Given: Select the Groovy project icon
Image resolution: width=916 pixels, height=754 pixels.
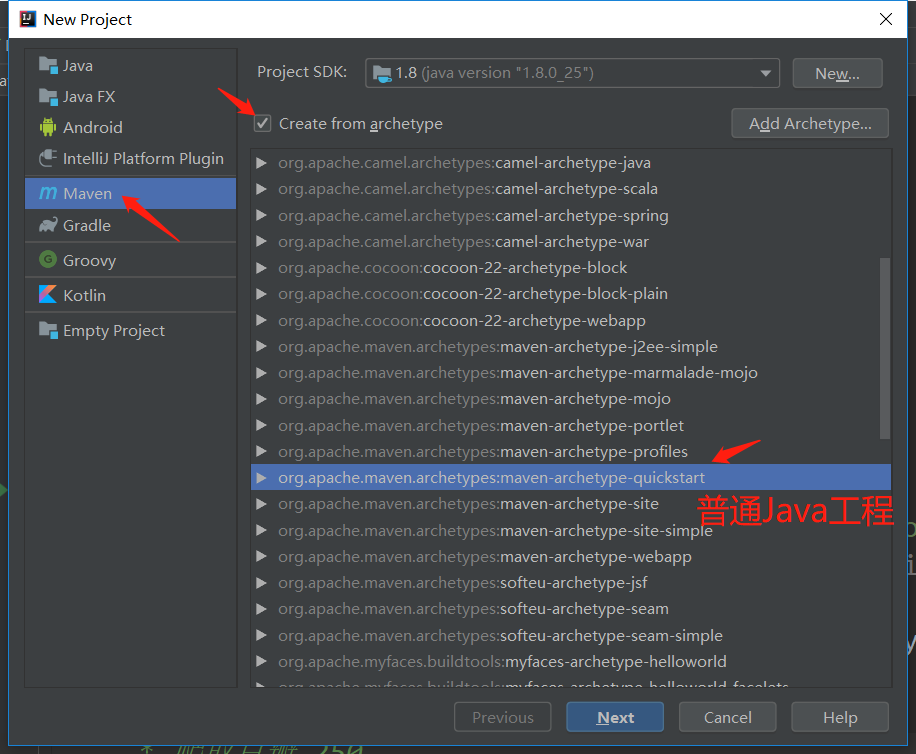Looking at the screenshot, I should click(47, 259).
